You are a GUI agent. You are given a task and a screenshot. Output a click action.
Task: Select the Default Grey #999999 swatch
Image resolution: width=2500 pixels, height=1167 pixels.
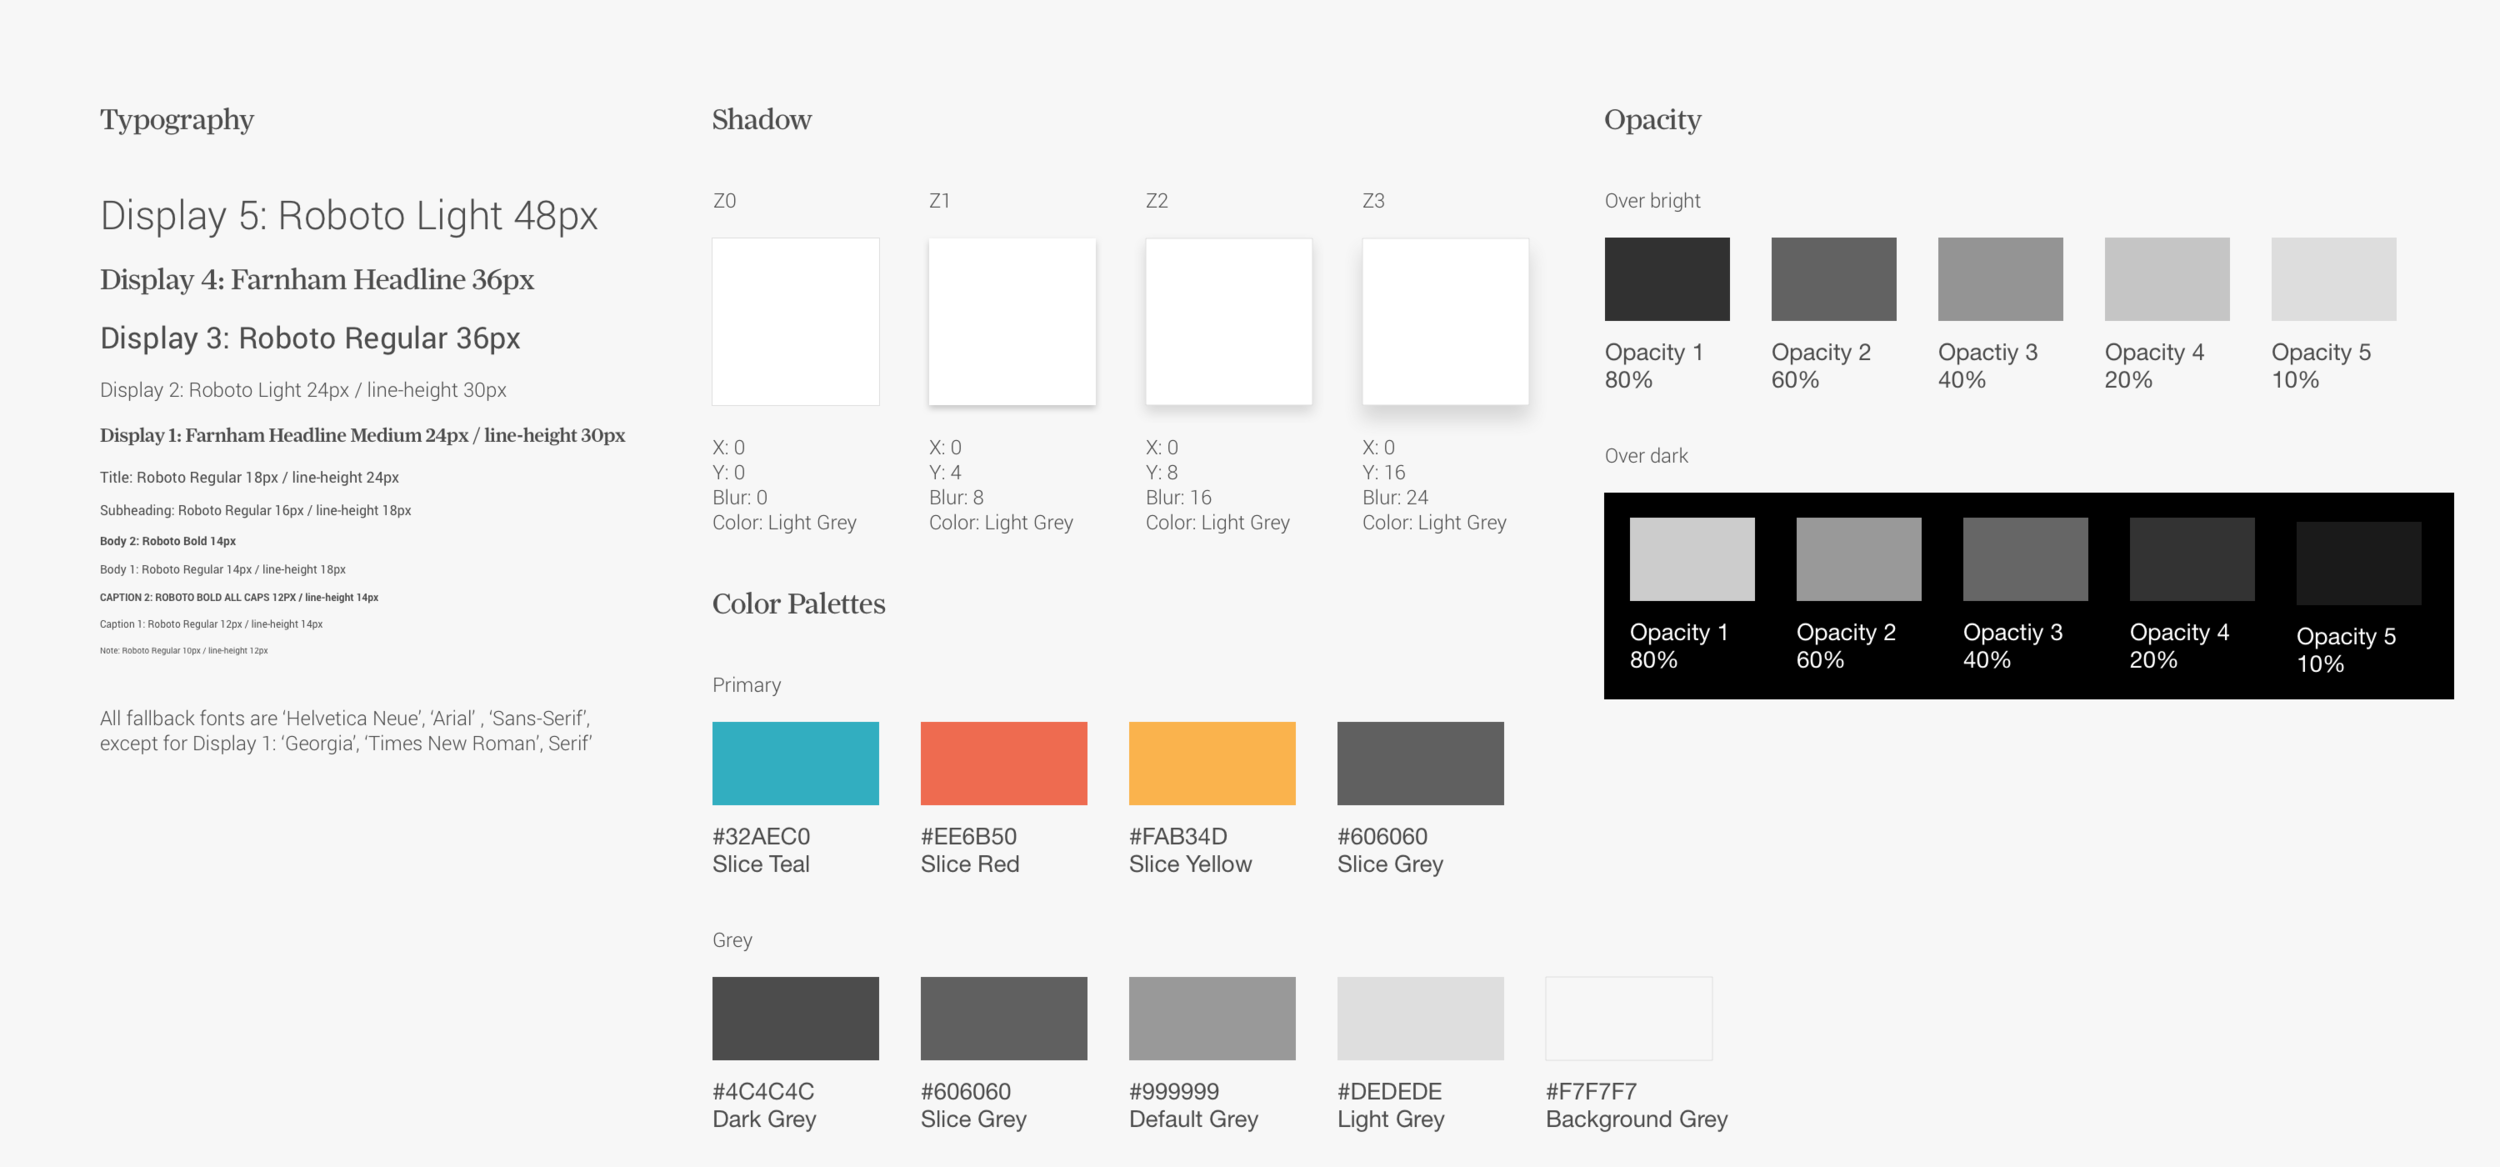(1211, 1018)
